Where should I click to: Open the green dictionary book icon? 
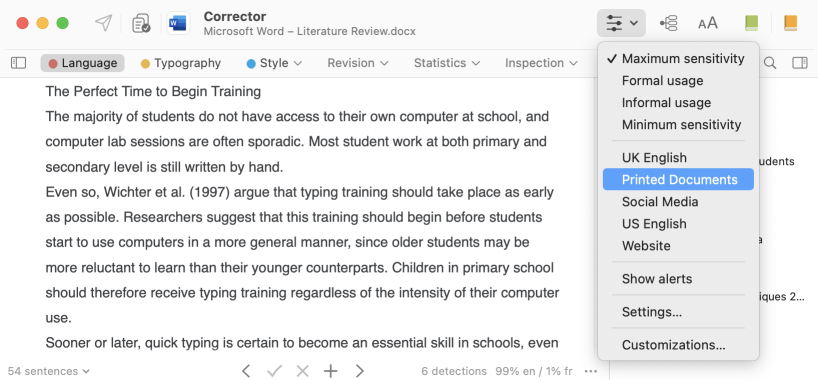pos(751,23)
